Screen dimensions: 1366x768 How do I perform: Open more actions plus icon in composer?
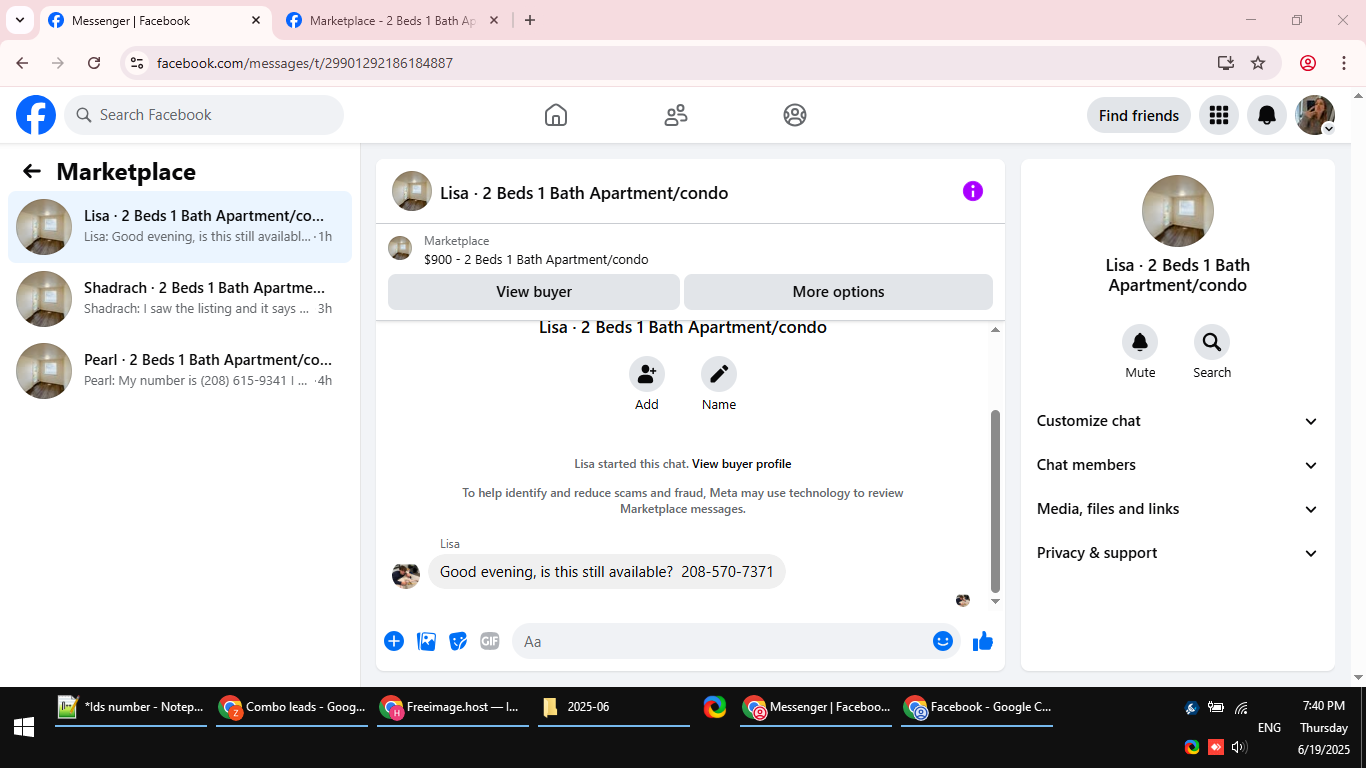394,641
